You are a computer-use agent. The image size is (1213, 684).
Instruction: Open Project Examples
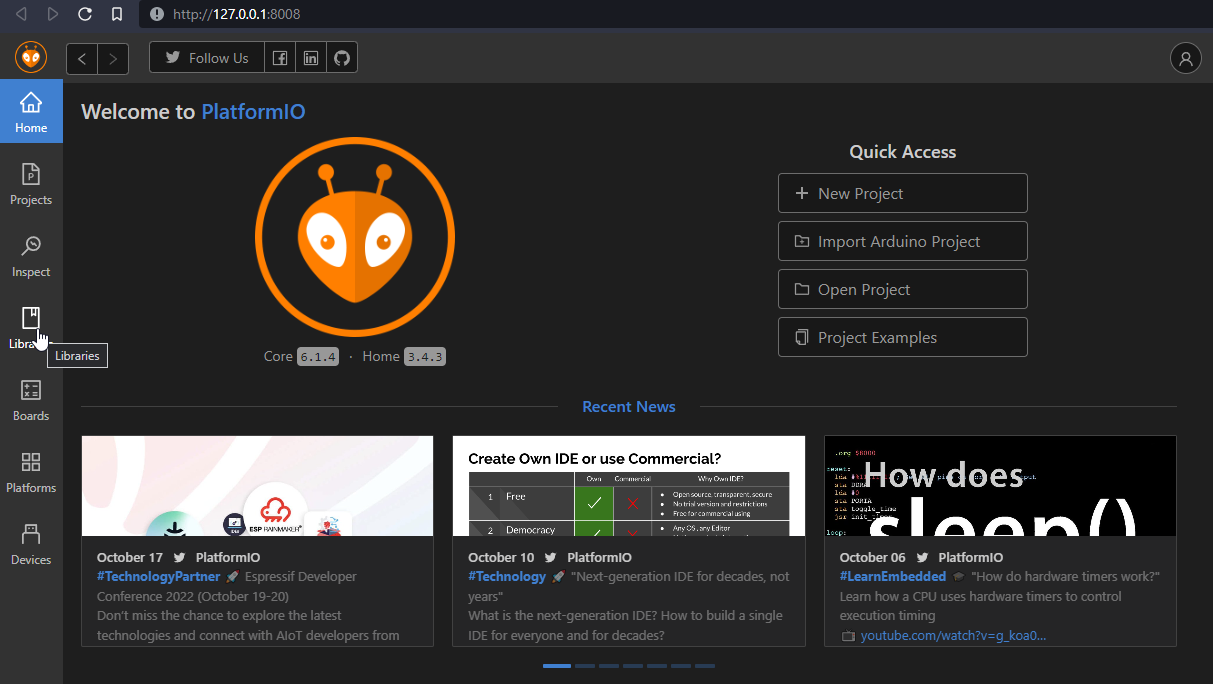click(x=903, y=337)
